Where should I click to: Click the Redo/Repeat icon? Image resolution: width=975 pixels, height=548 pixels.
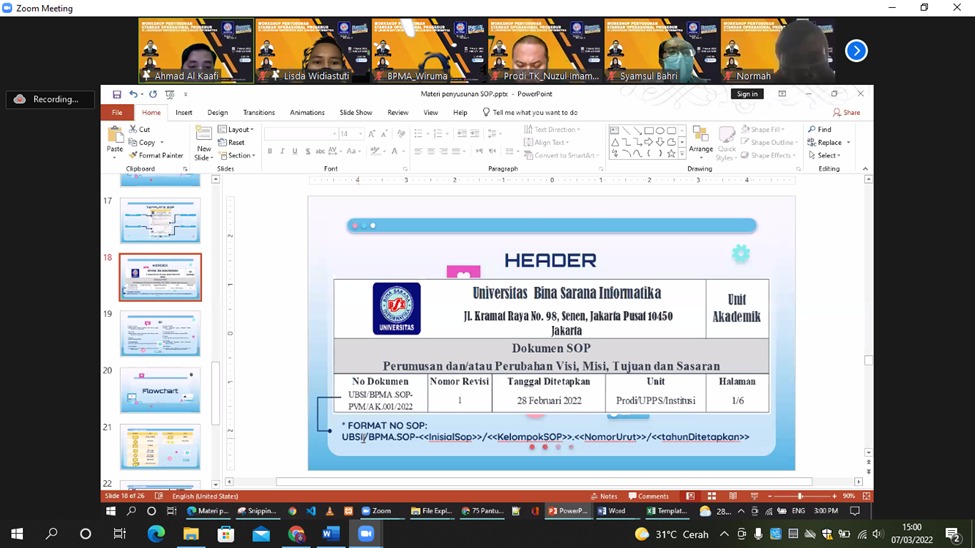coord(153,95)
